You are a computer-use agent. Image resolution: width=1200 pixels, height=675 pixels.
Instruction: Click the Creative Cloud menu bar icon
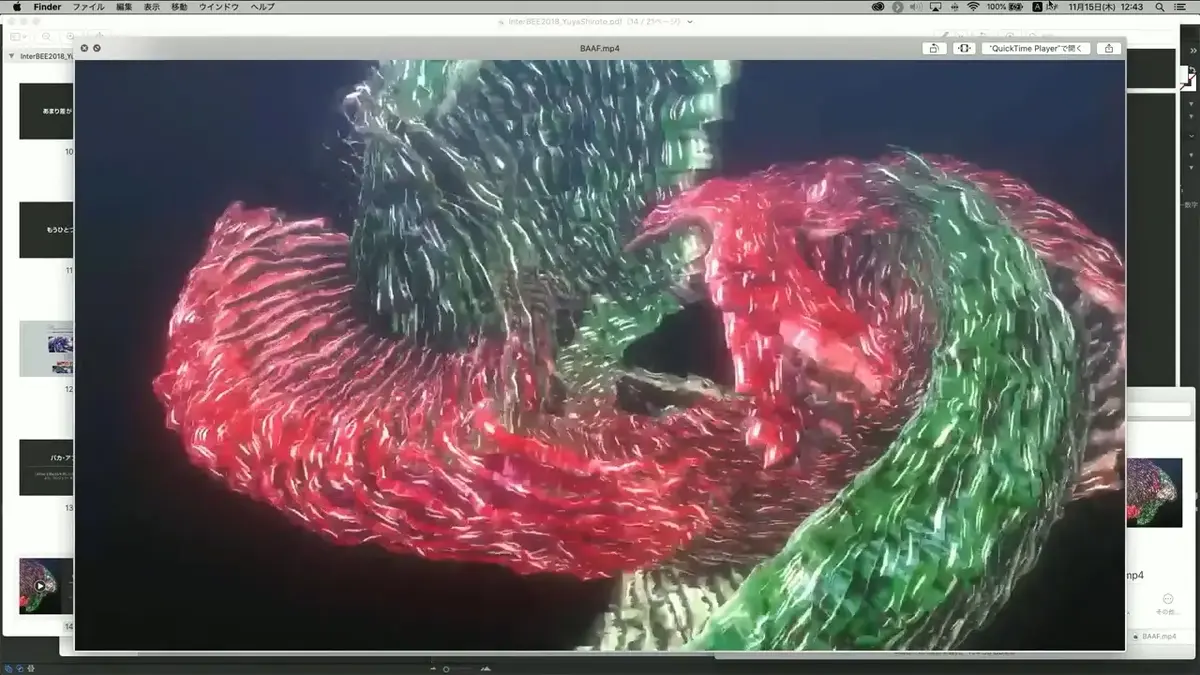(878, 7)
